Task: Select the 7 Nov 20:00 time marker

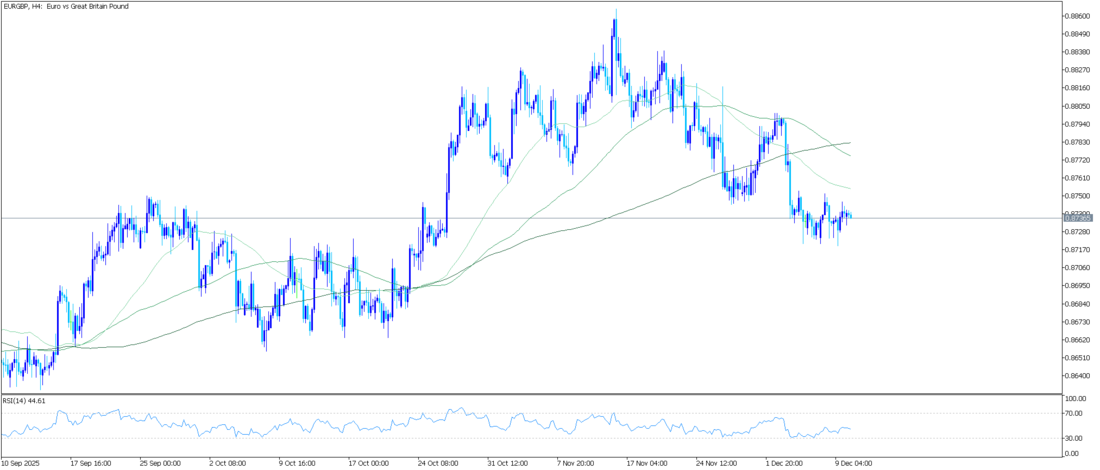Action: point(577,463)
